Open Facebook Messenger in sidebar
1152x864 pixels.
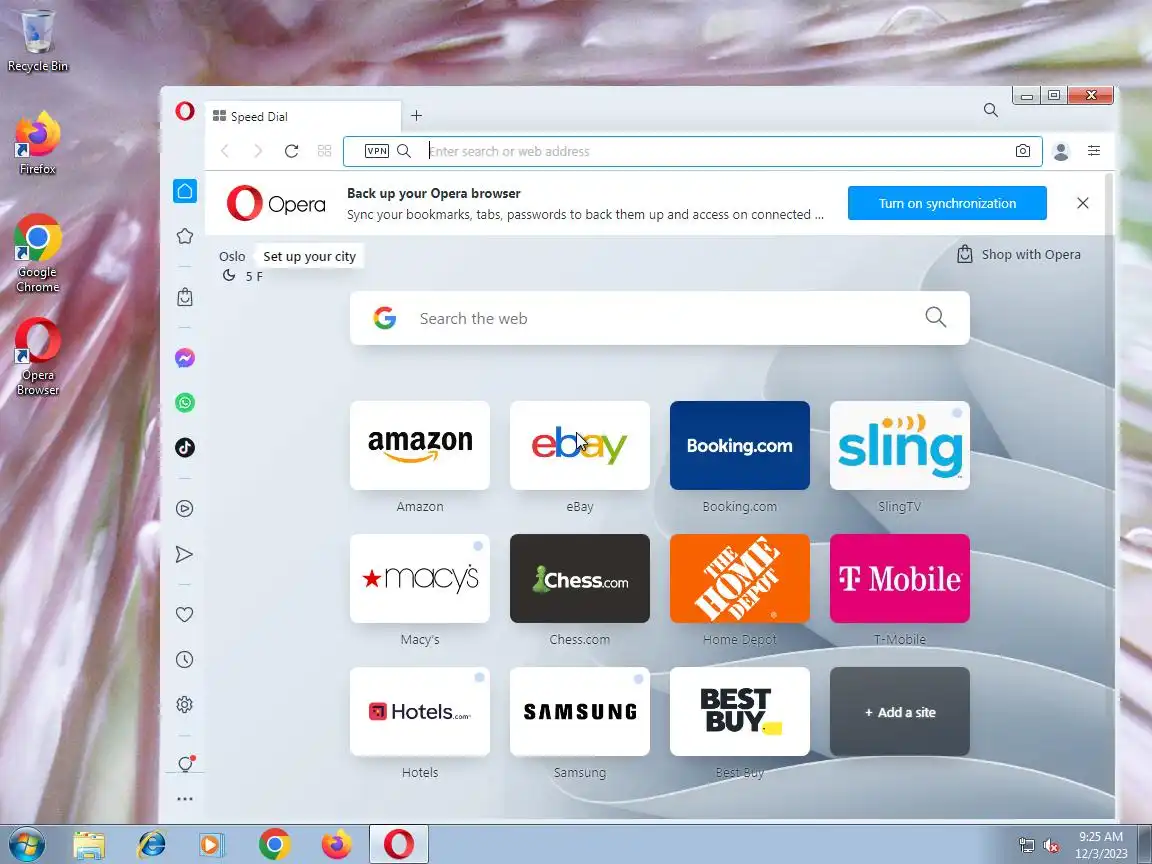[x=185, y=358]
